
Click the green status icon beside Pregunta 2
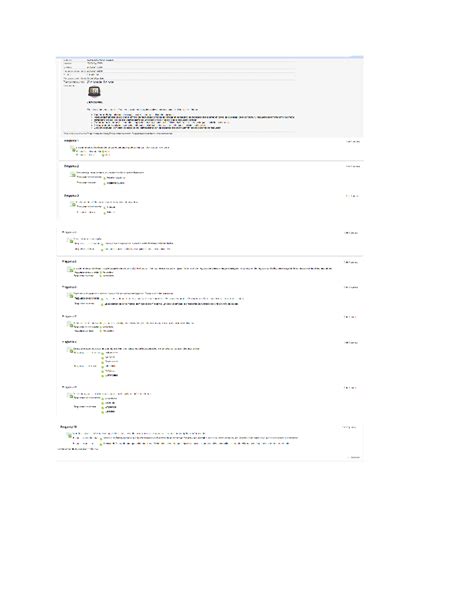point(73,174)
